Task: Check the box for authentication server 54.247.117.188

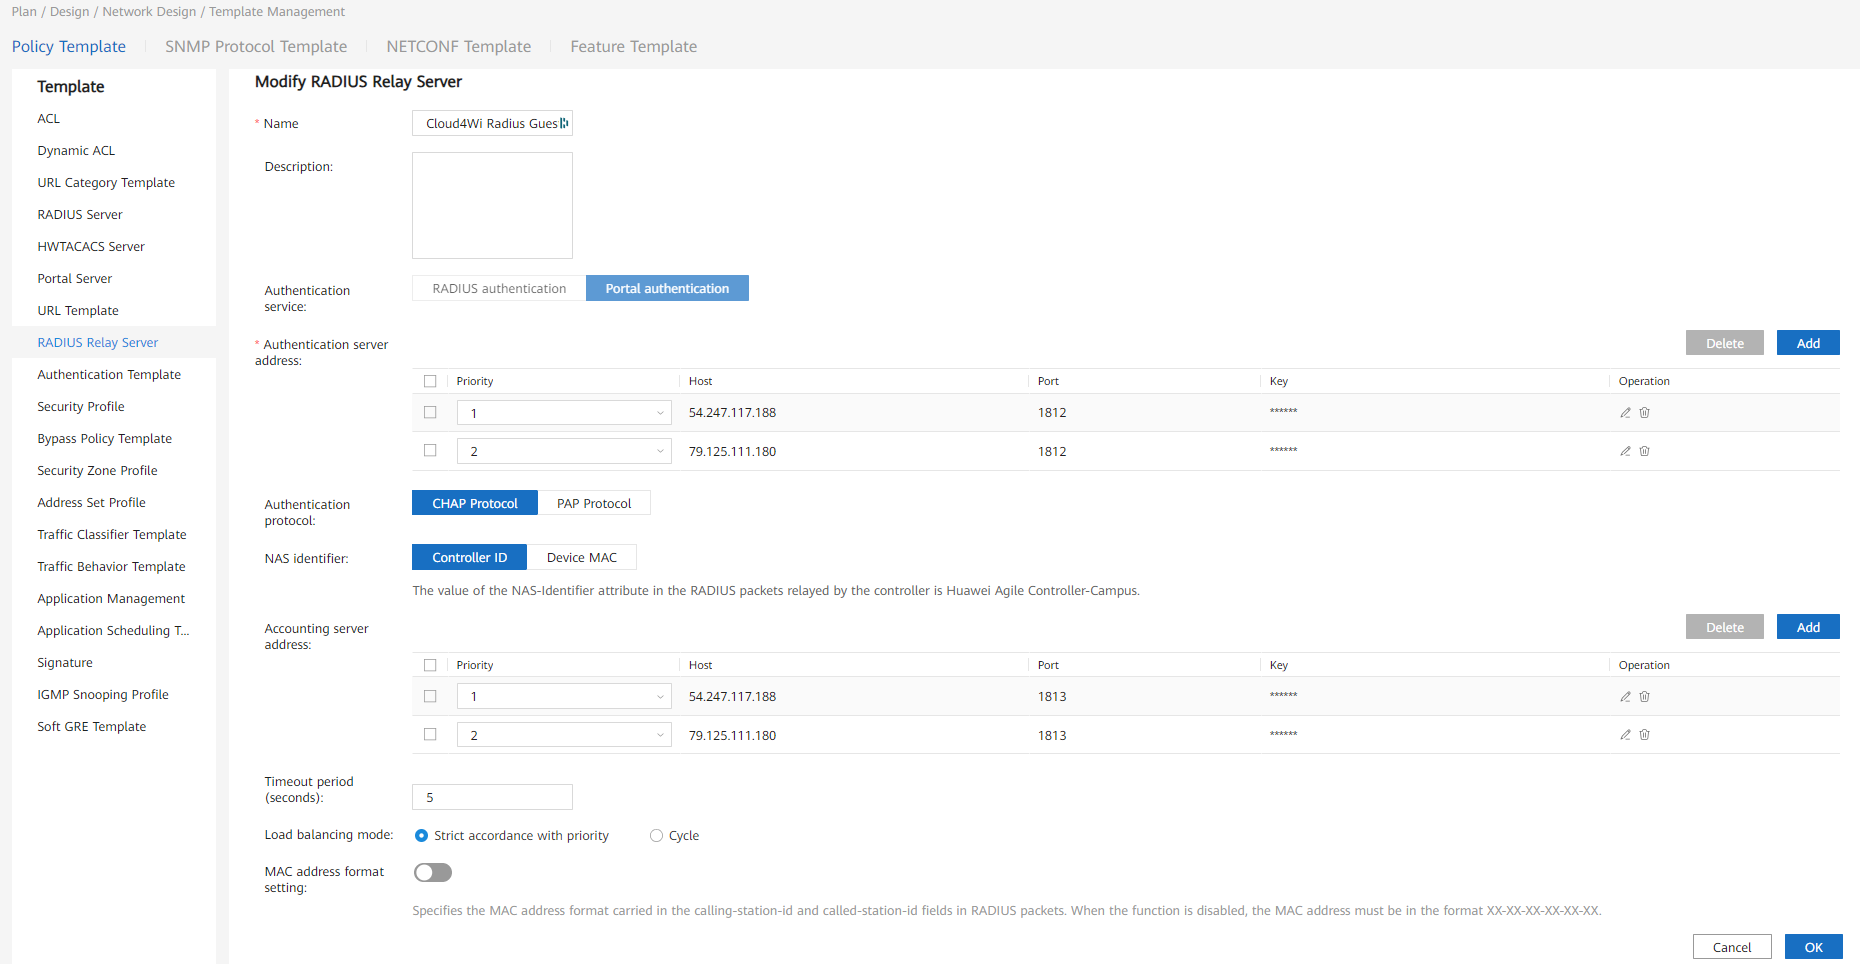Action: click(x=430, y=412)
